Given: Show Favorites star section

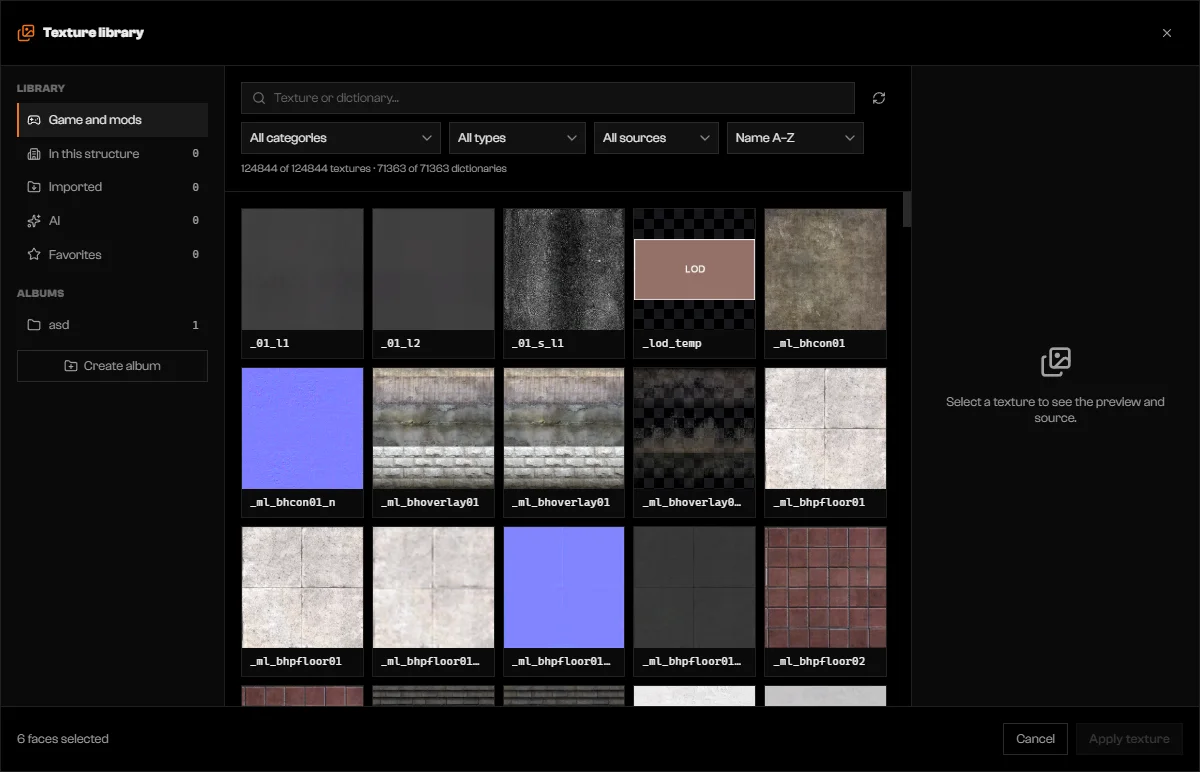Looking at the screenshot, I should (x=112, y=255).
